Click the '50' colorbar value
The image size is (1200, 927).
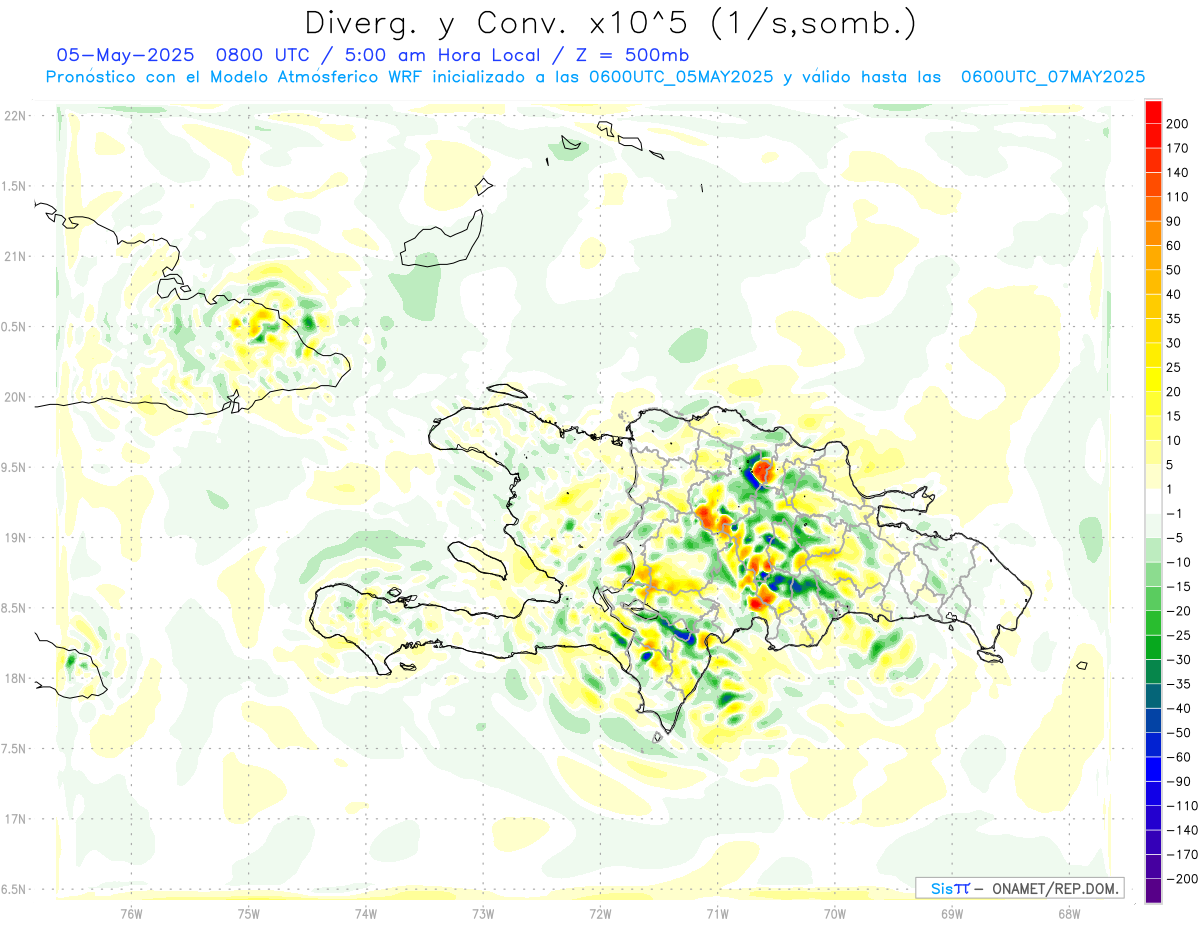(x=1174, y=270)
